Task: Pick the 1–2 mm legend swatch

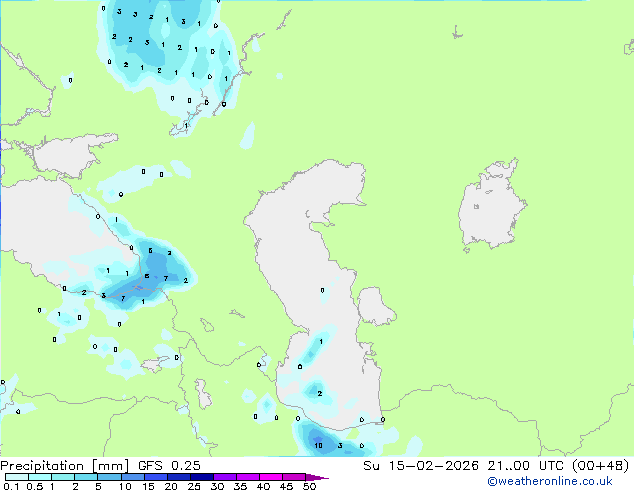Action: point(63,477)
